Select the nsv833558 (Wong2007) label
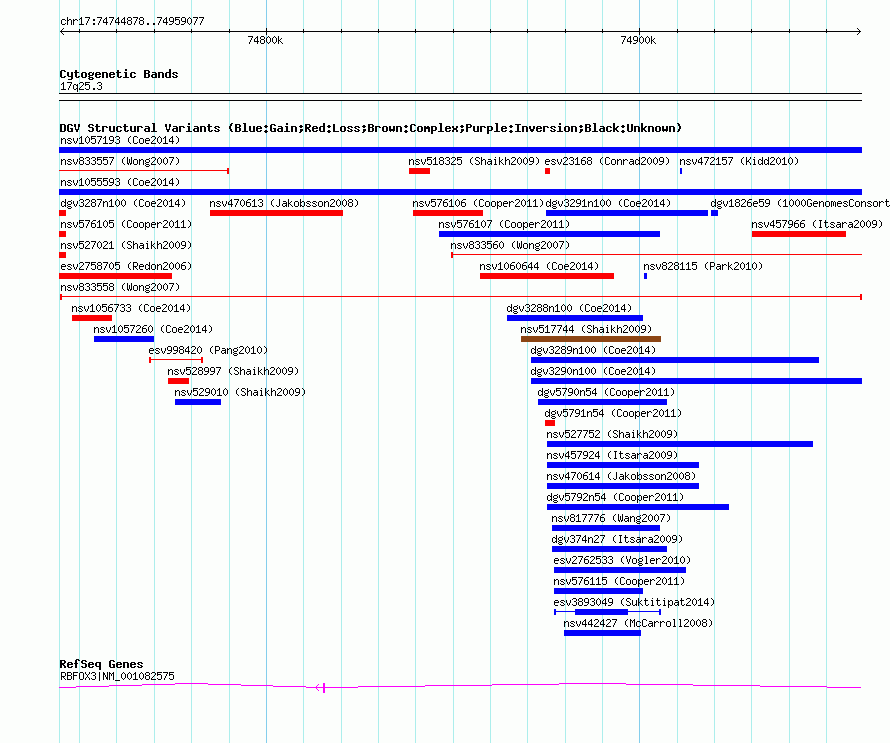The image size is (890, 743). 120,287
